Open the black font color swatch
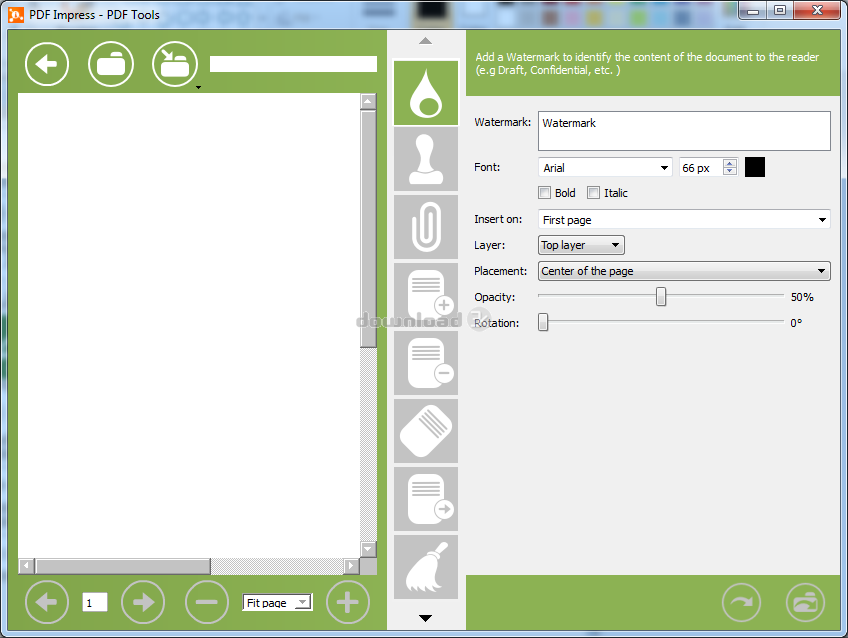This screenshot has width=848, height=638. pyautogui.click(x=755, y=167)
